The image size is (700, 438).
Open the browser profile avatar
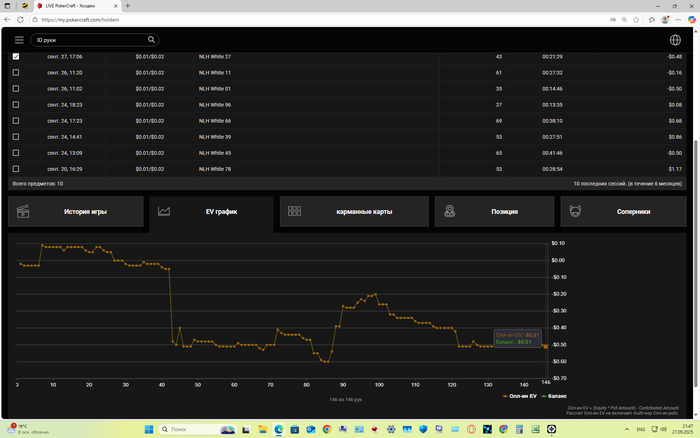click(x=665, y=20)
